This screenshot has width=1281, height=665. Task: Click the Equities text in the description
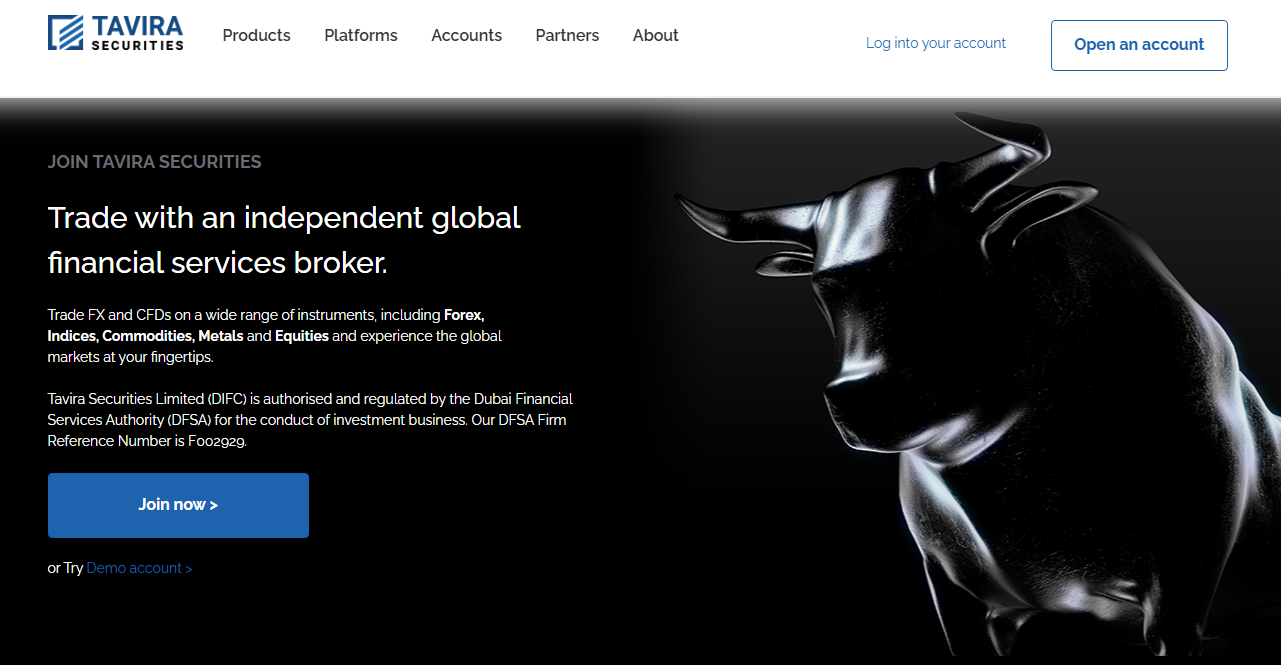(x=302, y=336)
